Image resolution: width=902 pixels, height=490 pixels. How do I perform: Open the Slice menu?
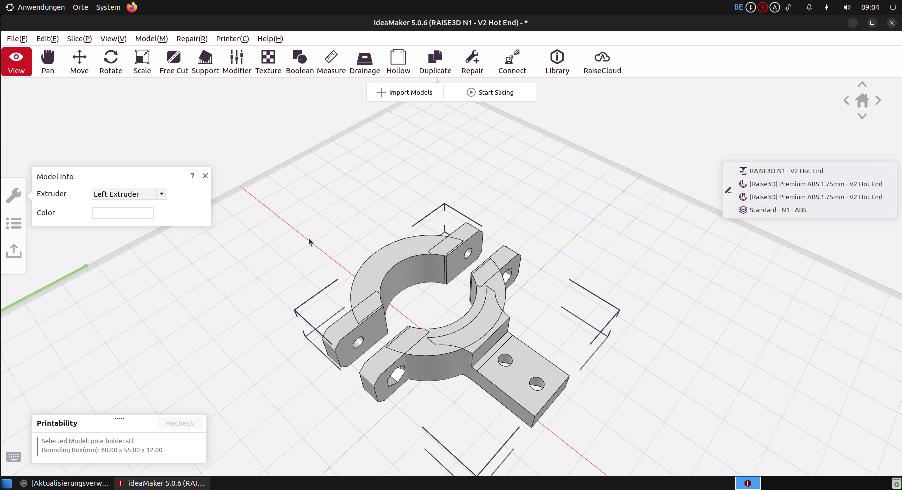tap(79, 39)
